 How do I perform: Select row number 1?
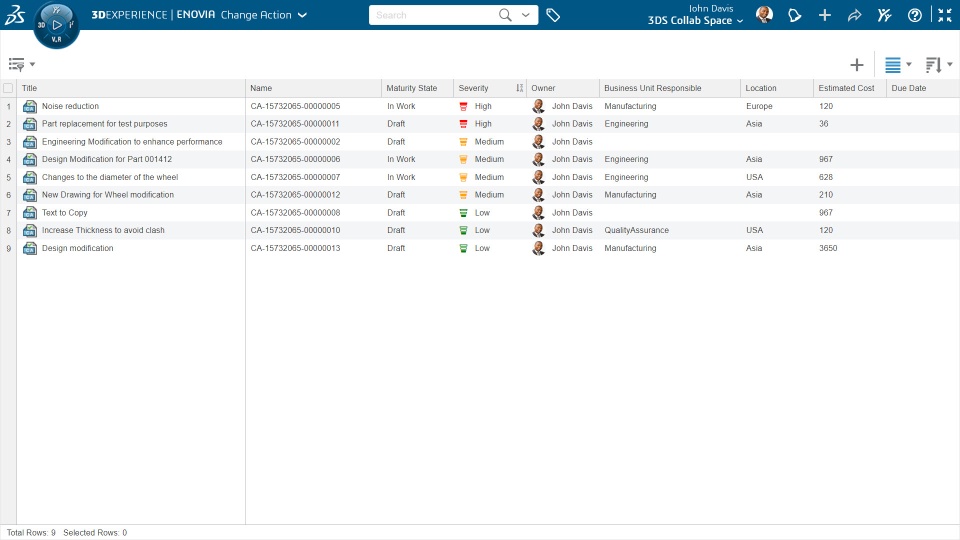tap(9, 107)
